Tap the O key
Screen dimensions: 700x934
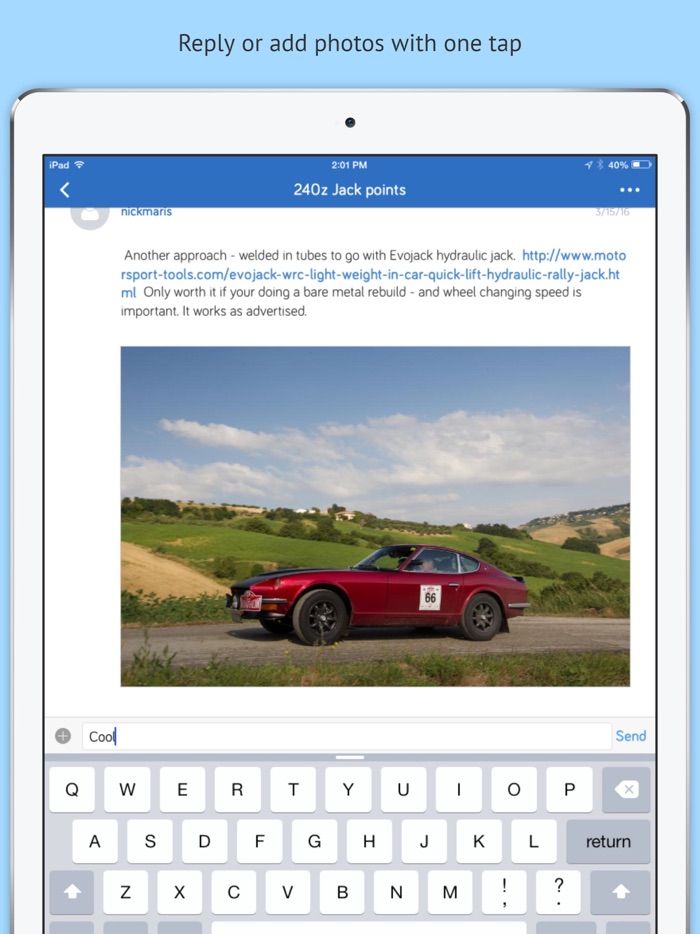pos(514,789)
